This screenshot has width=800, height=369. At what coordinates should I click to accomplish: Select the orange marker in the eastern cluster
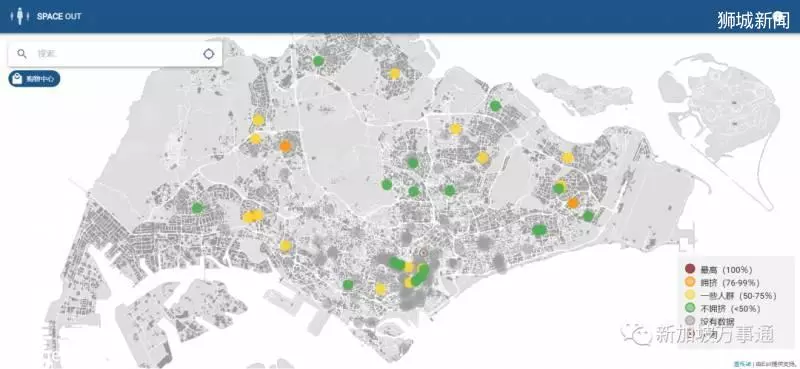coord(573,203)
